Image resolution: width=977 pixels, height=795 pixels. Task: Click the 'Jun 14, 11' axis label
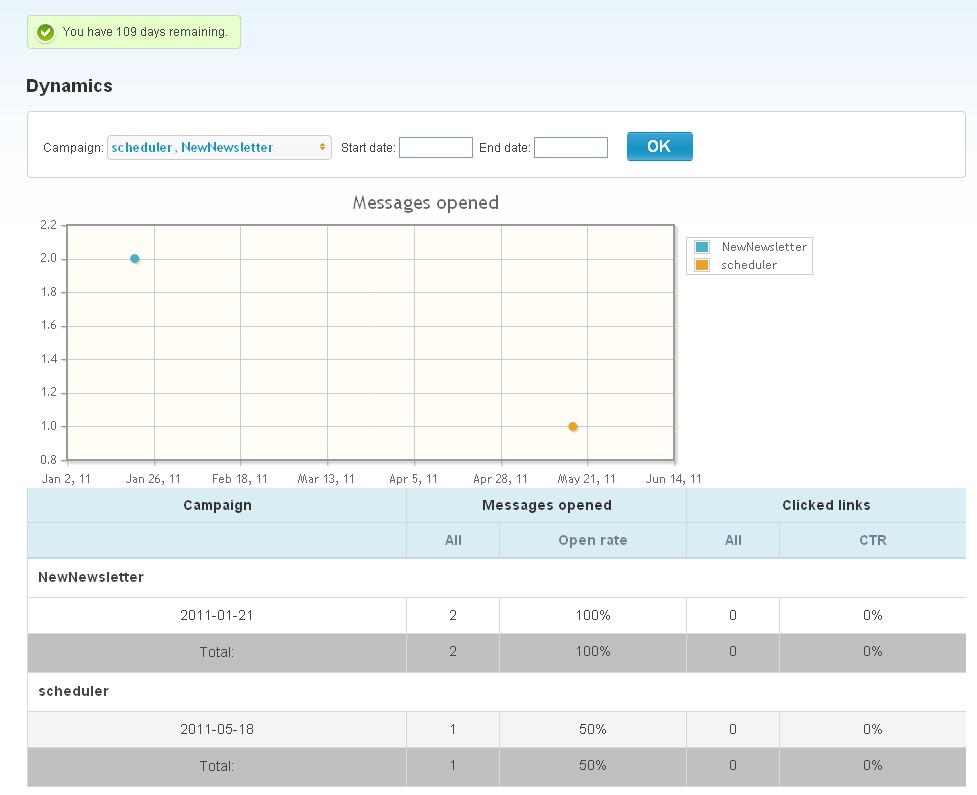point(674,479)
